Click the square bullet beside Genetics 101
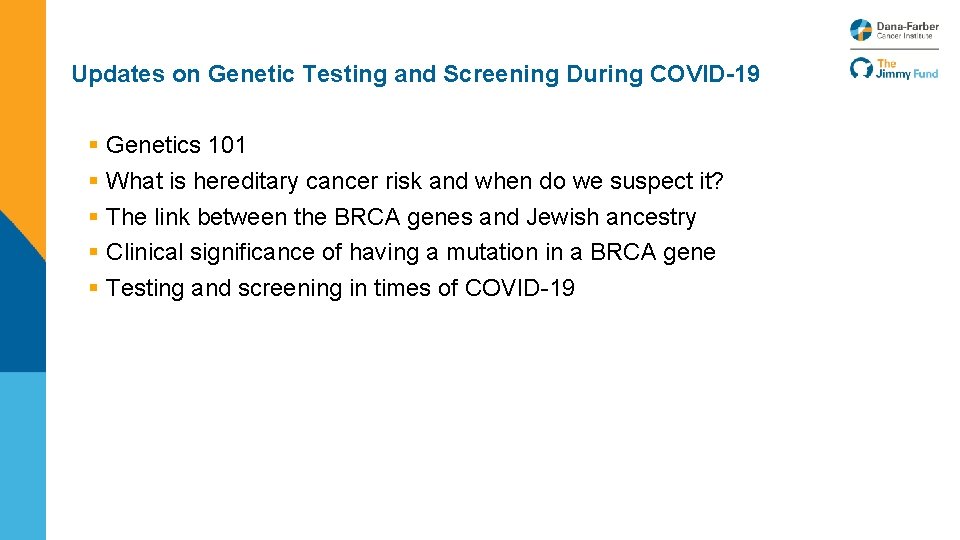The height and width of the screenshot is (540, 960). [x=93, y=145]
